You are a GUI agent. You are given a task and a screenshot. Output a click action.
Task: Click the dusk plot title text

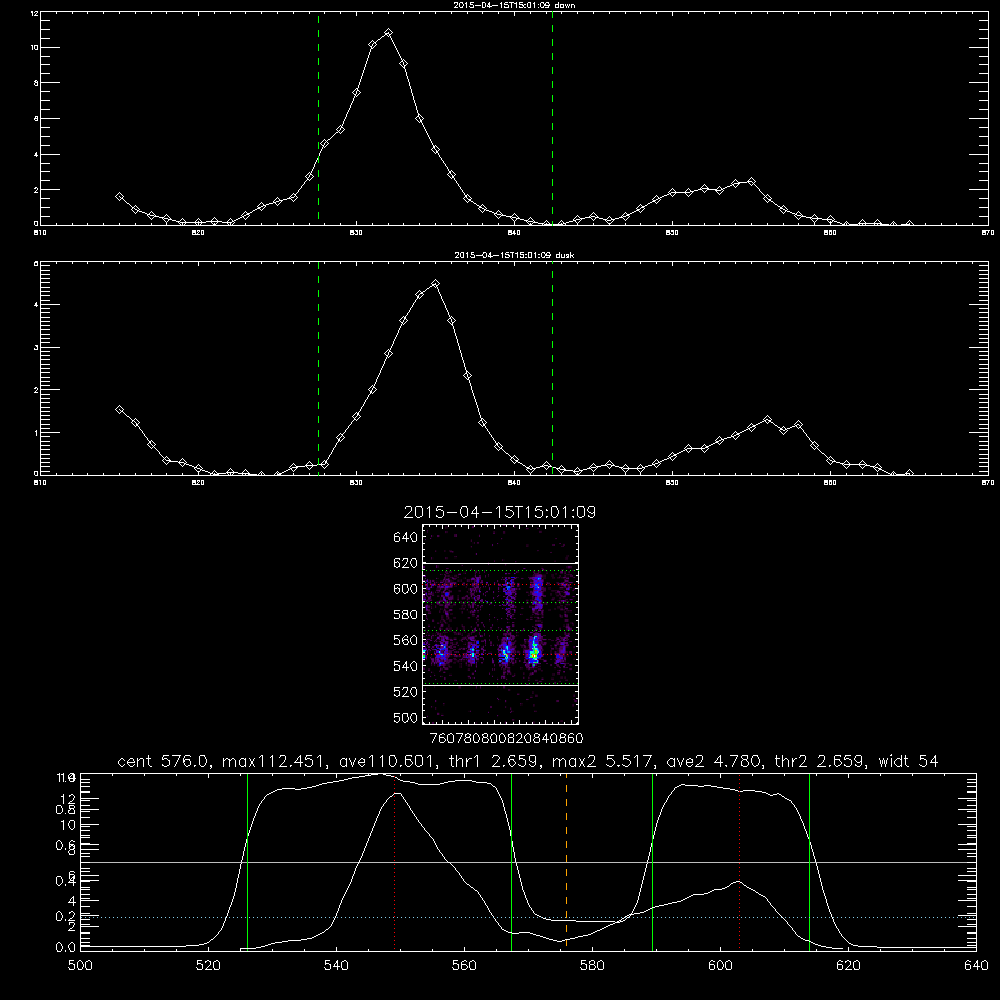pyautogui.click(x=514, y=255)
